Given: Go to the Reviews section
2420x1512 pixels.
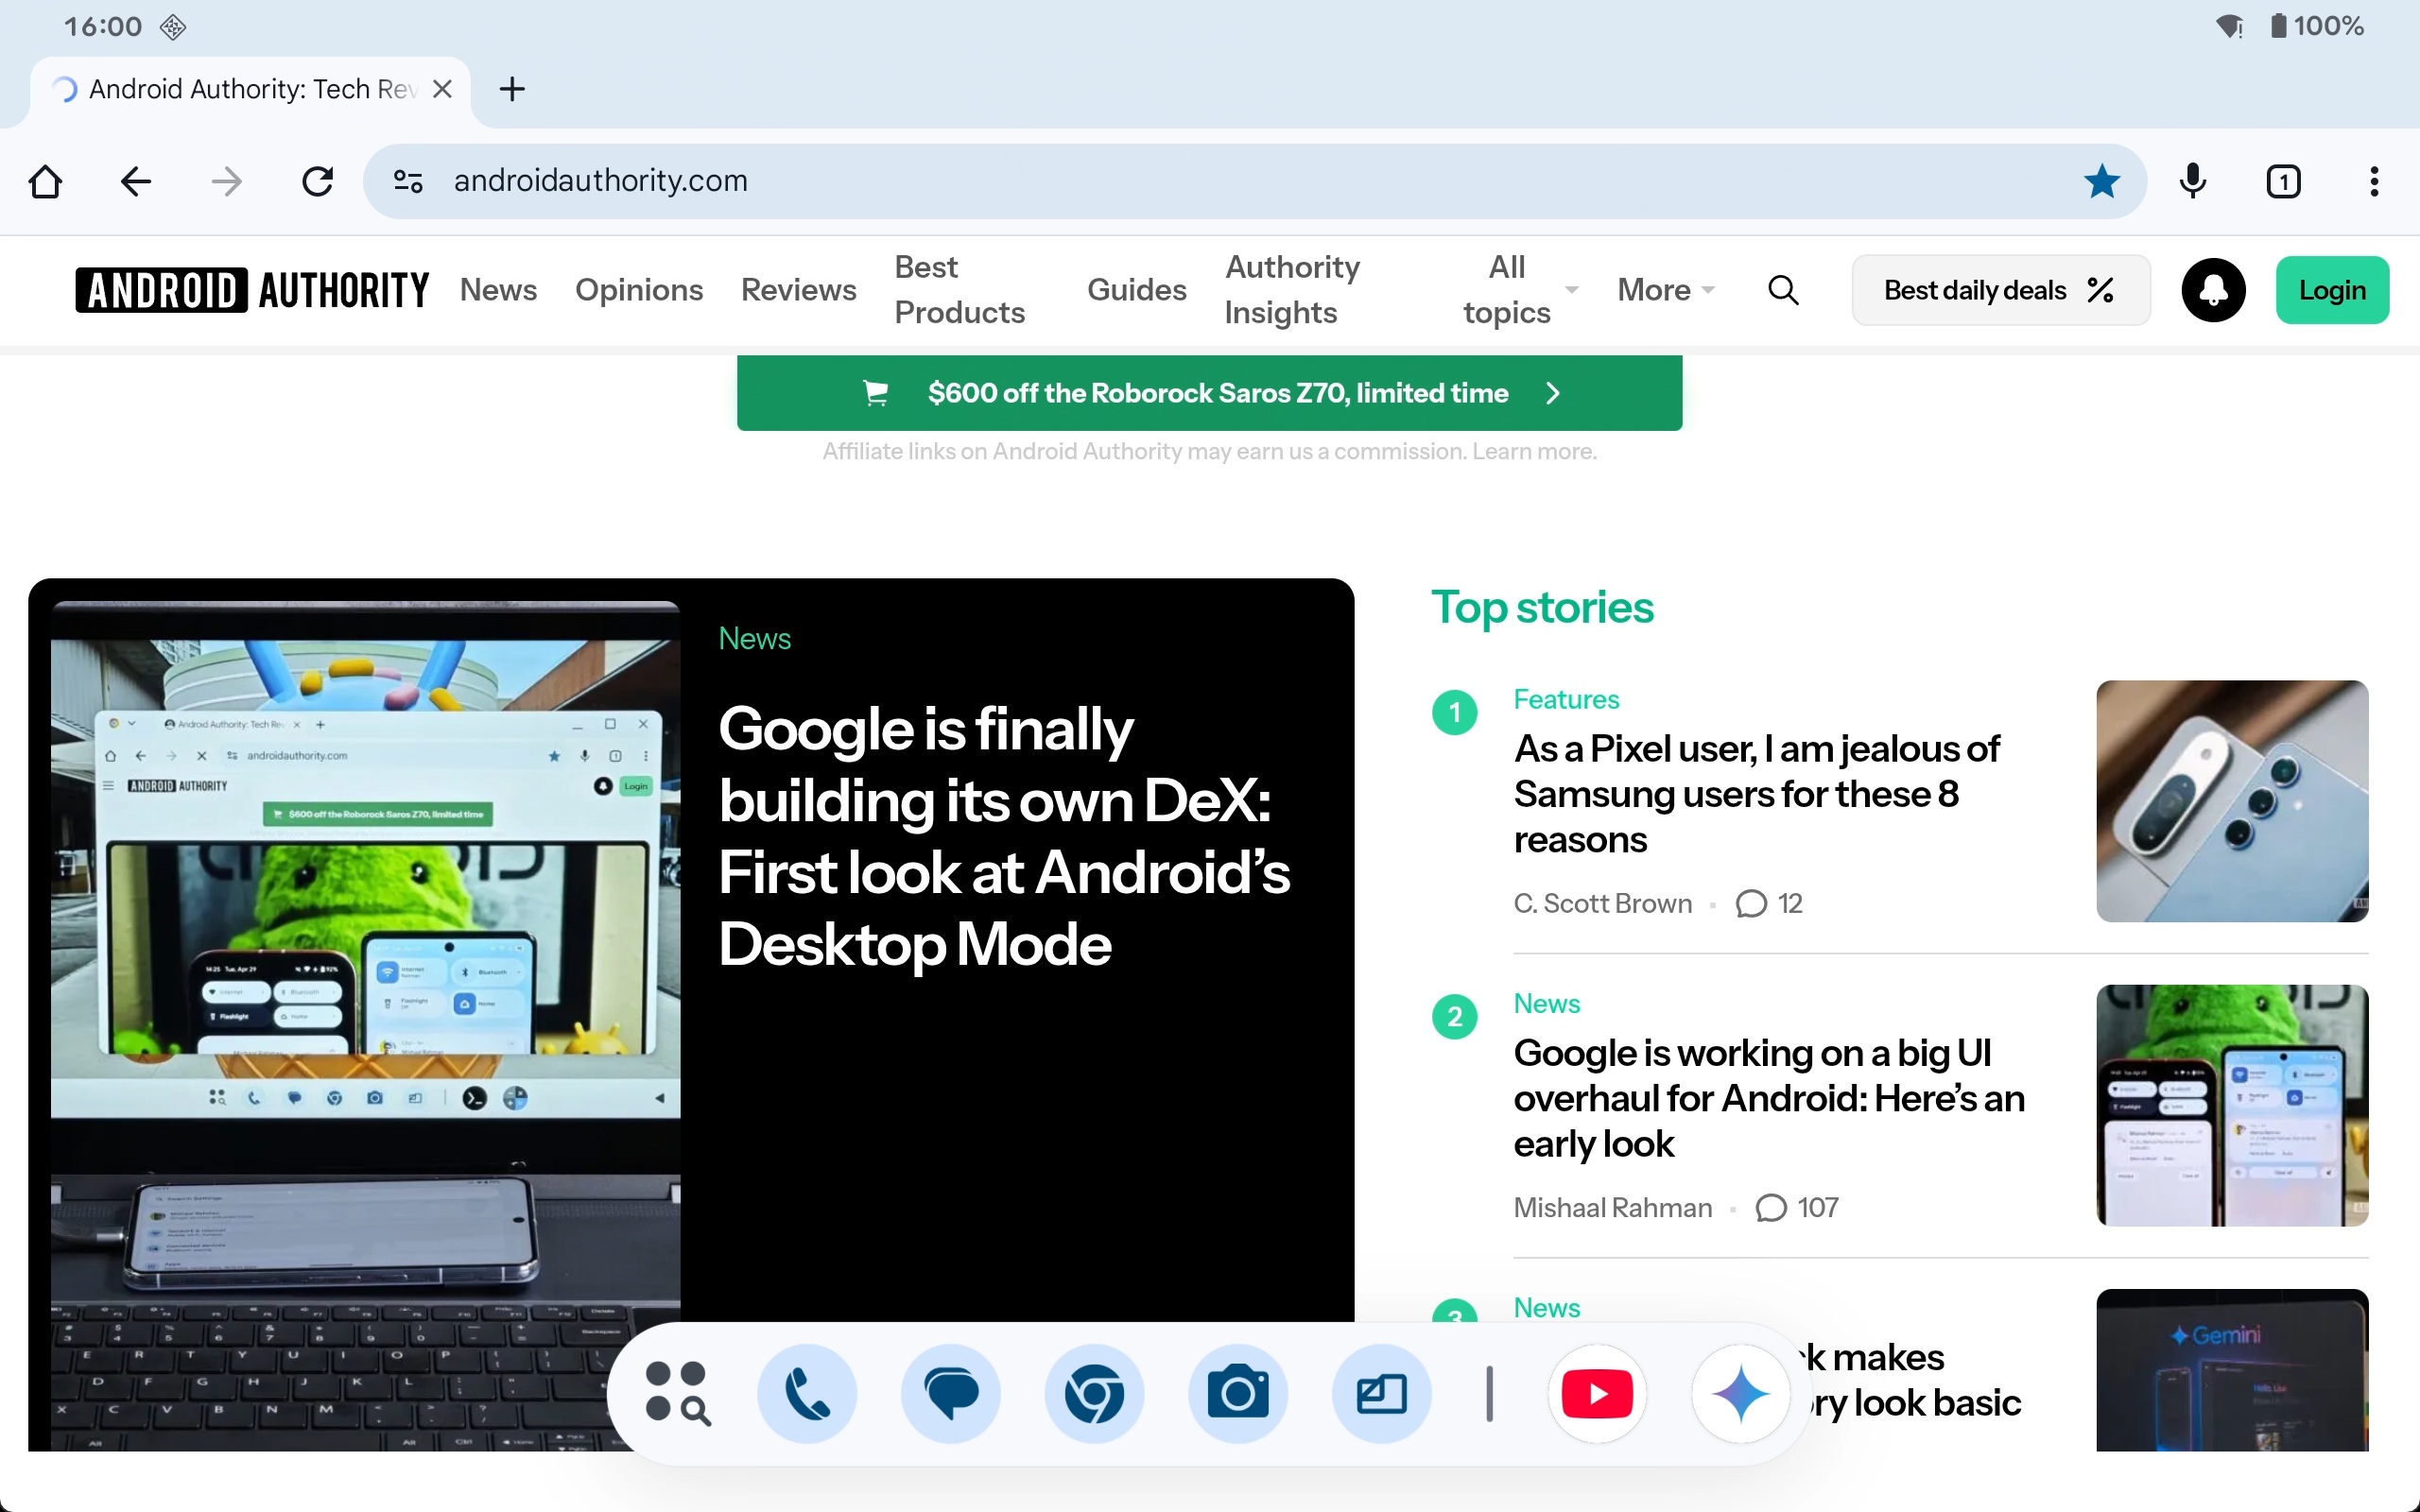Looking at the screenshot, I should point(798,290).
